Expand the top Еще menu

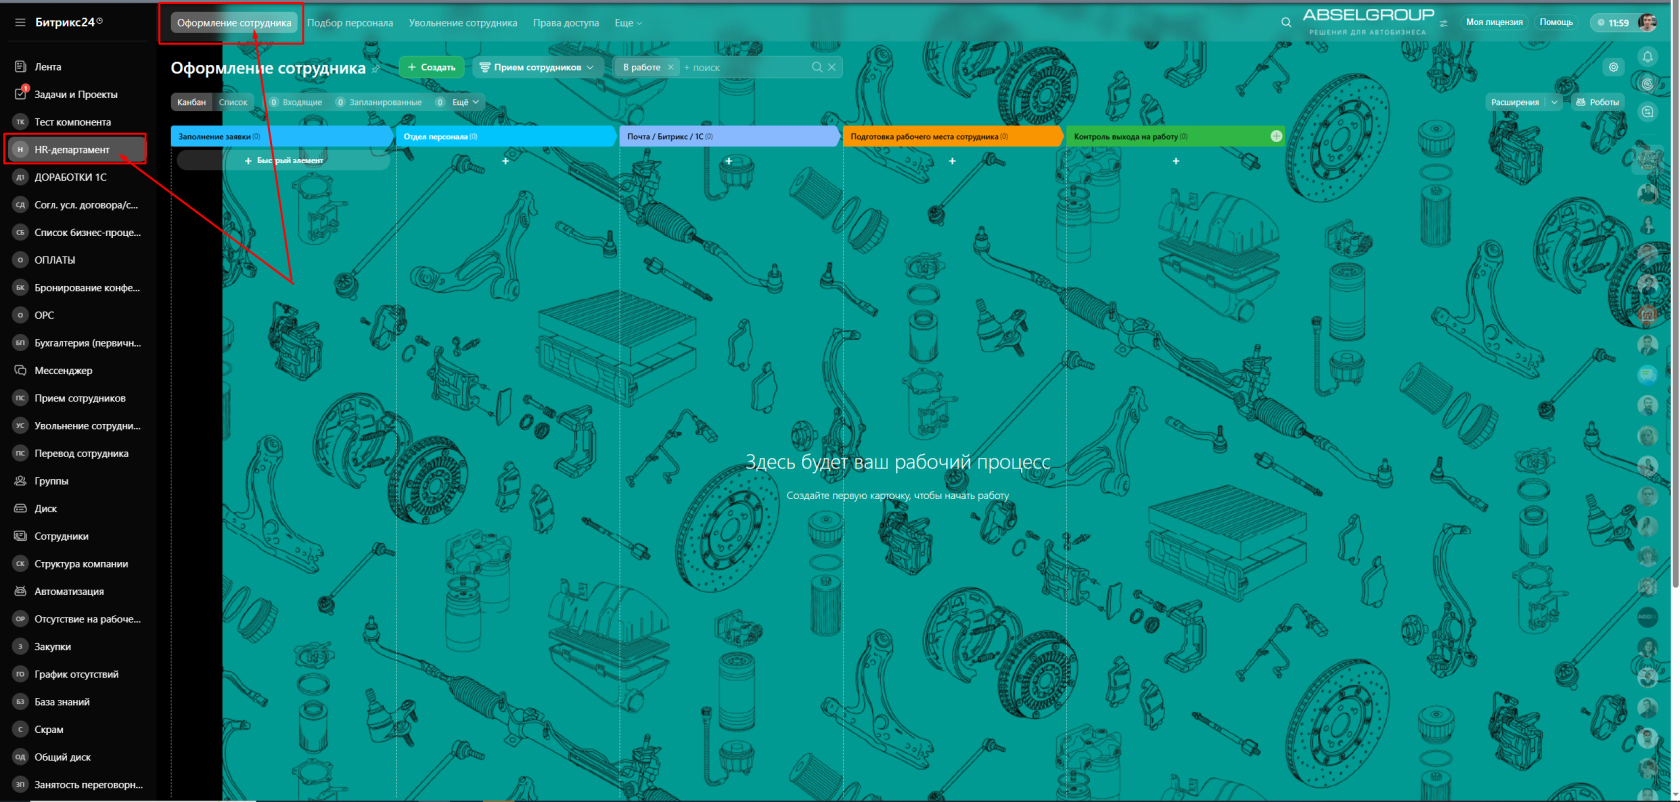coord(628,23)
